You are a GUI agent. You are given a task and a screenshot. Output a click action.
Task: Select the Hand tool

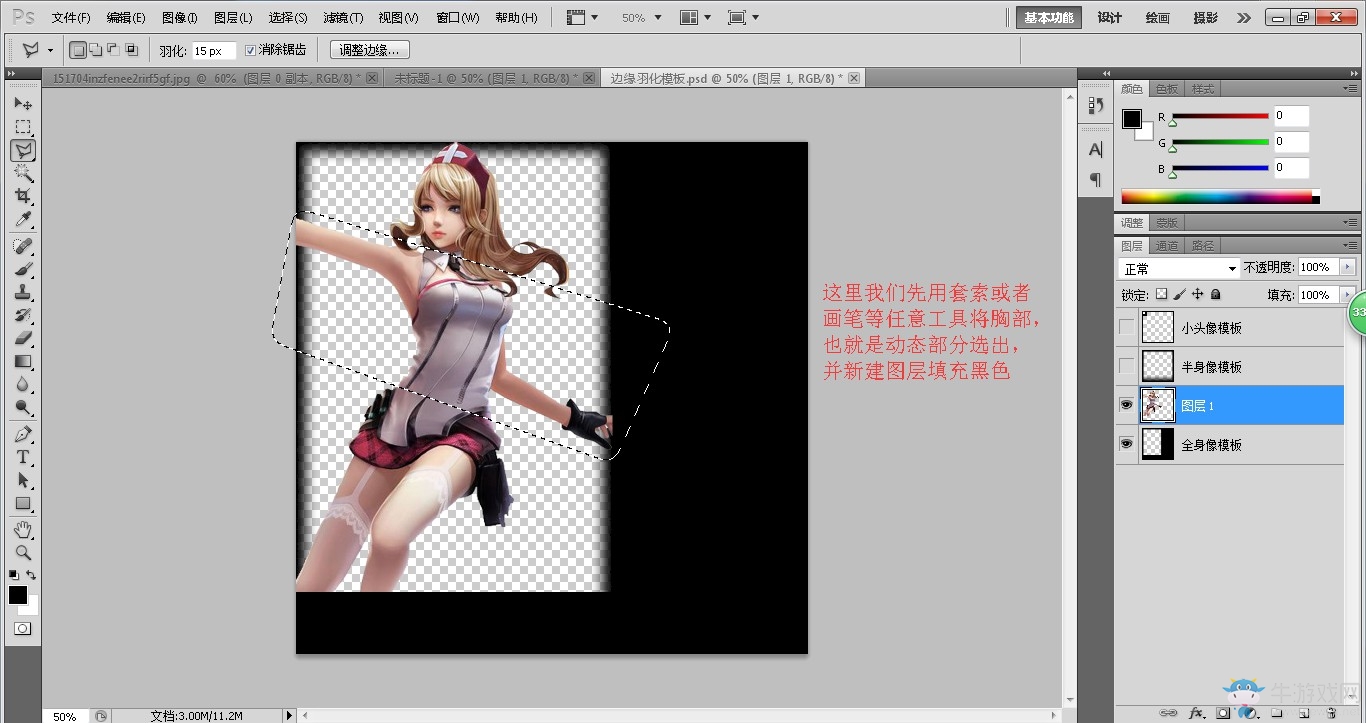[23, 529]
